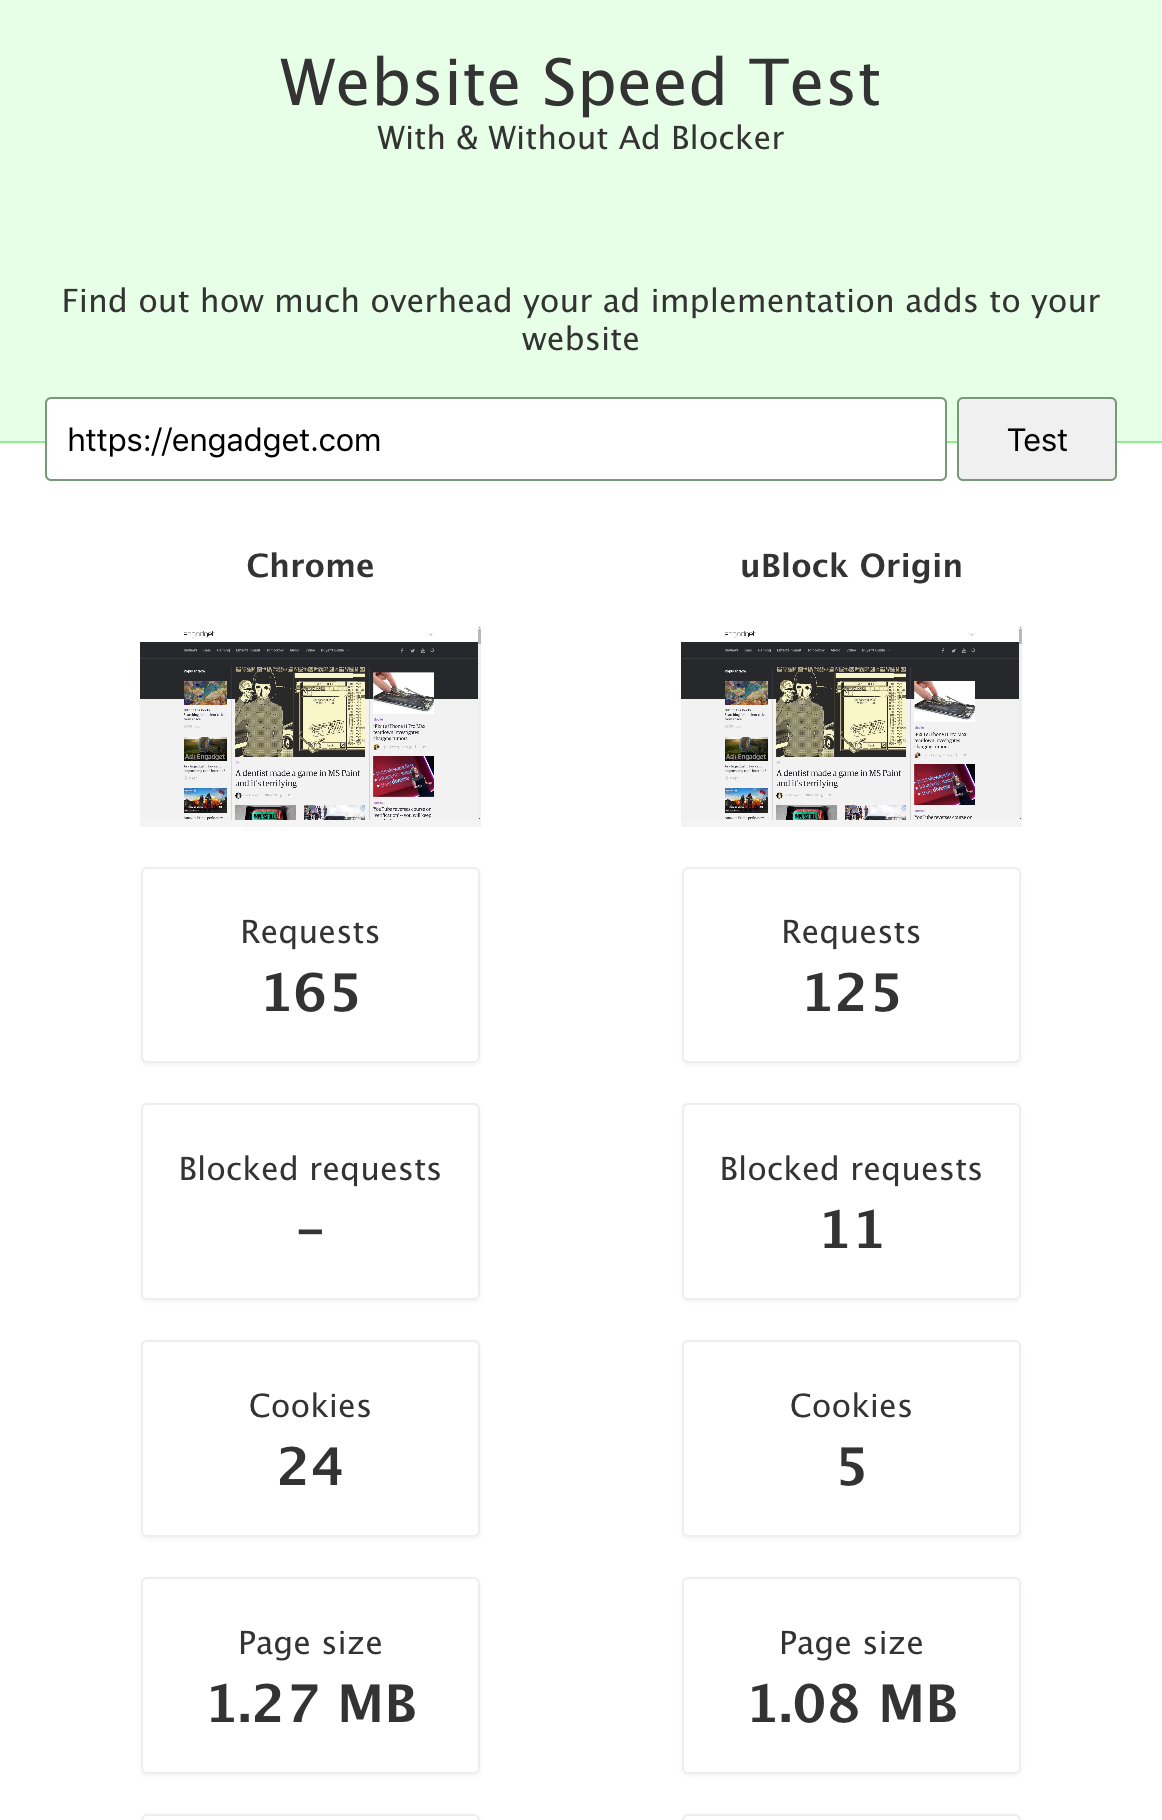This screenshot has height=1820, width=1162.
Task: Click the YouTube icon in the uBlock Origin preview
Action: click(964, 650)
